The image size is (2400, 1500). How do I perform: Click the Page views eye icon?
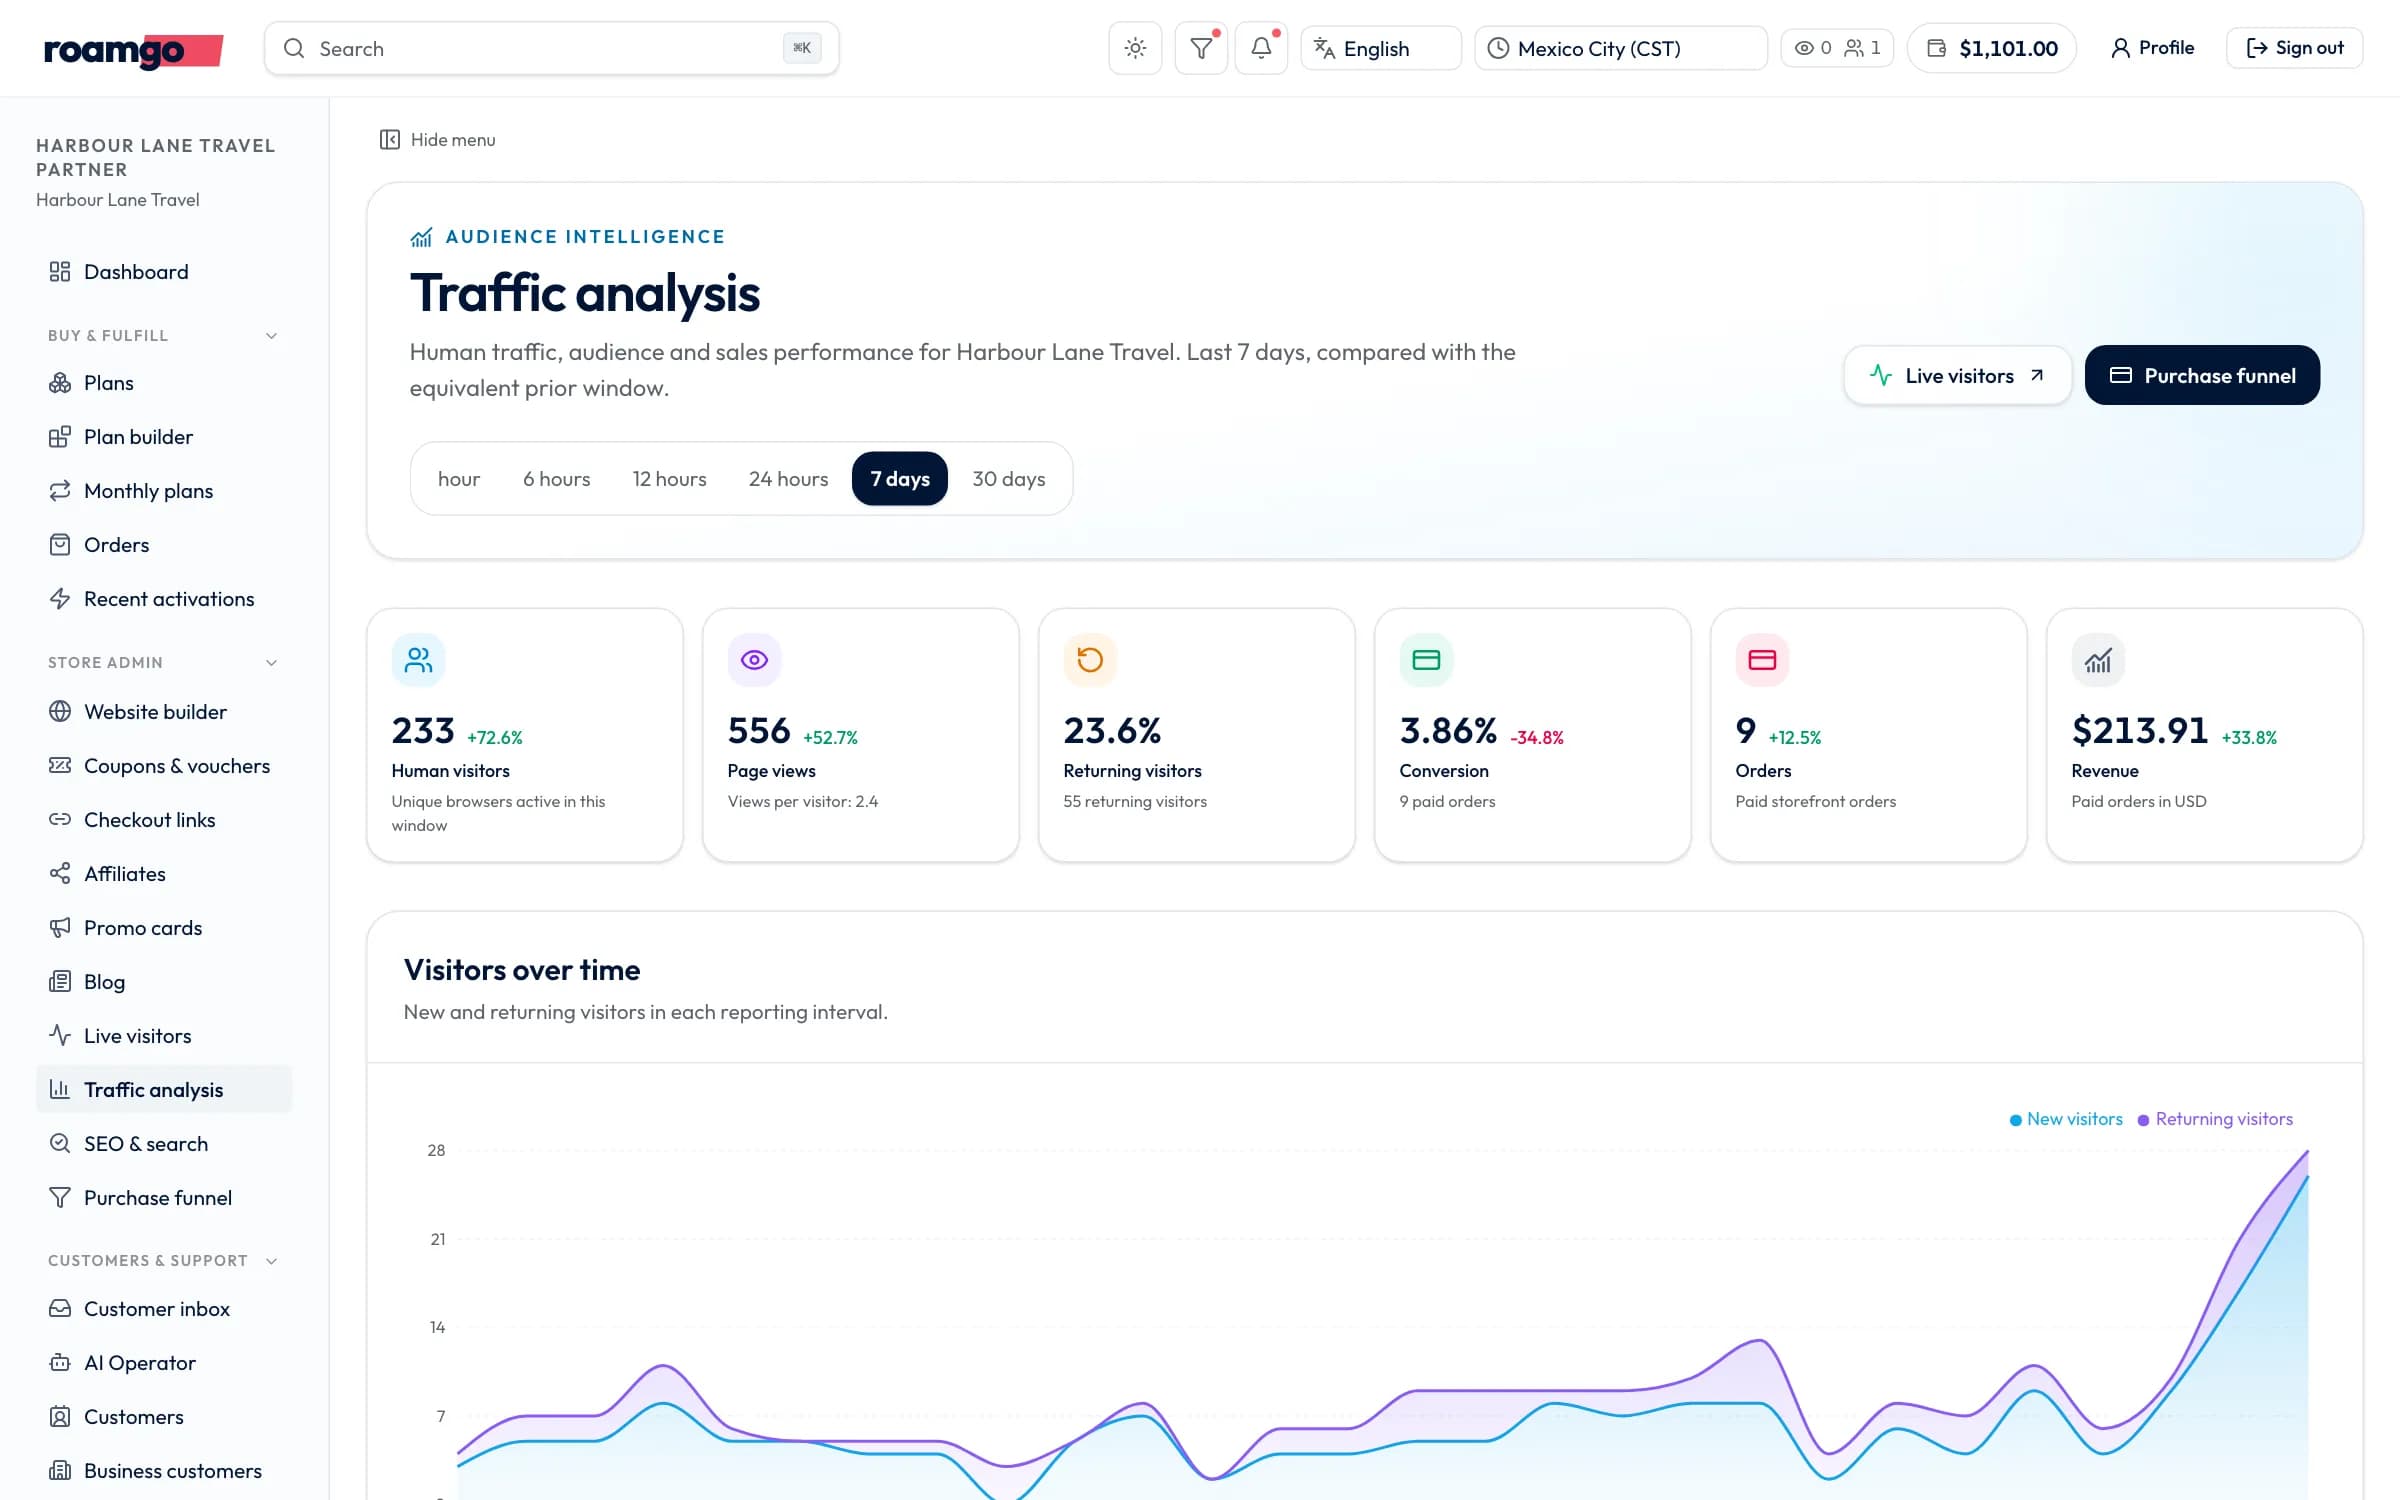pyautogui.click(x=754, y=660)
